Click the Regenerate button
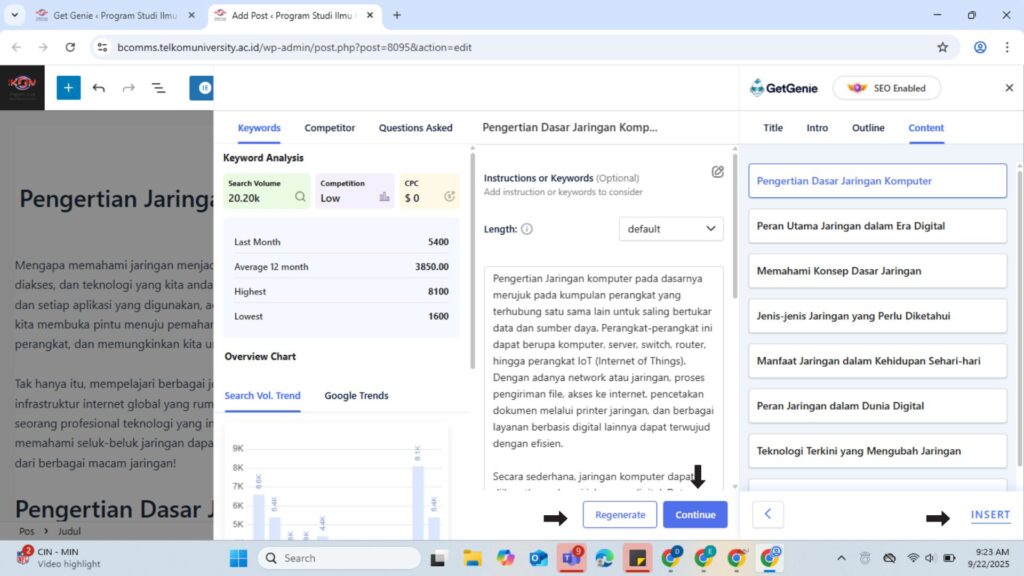This screenshot has width=1024, height=576. 620,515
